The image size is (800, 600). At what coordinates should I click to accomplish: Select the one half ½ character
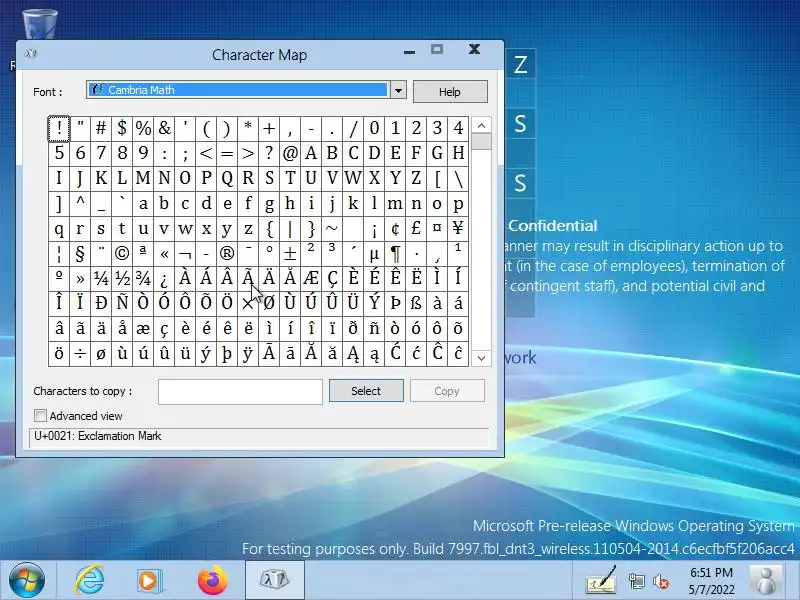(x=122, y=279)
